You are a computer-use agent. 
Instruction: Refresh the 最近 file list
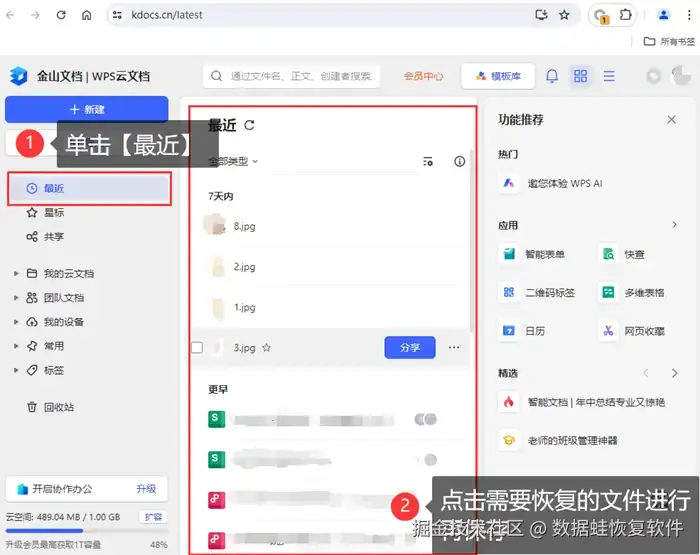click(x=249, y=125)
